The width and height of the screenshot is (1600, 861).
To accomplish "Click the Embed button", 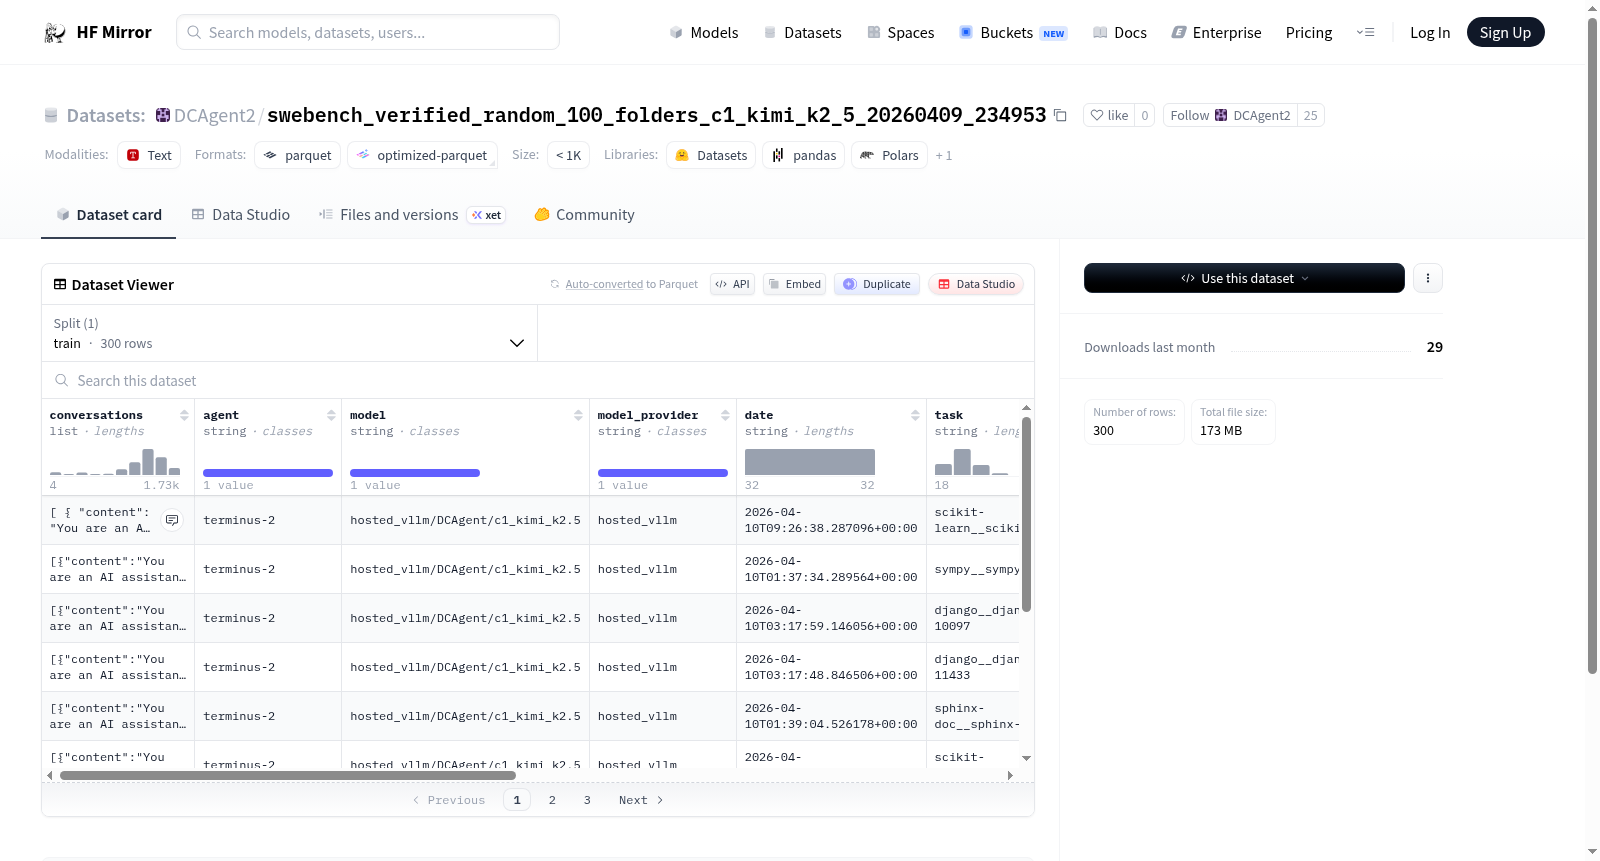I will [x=794, y=284].
